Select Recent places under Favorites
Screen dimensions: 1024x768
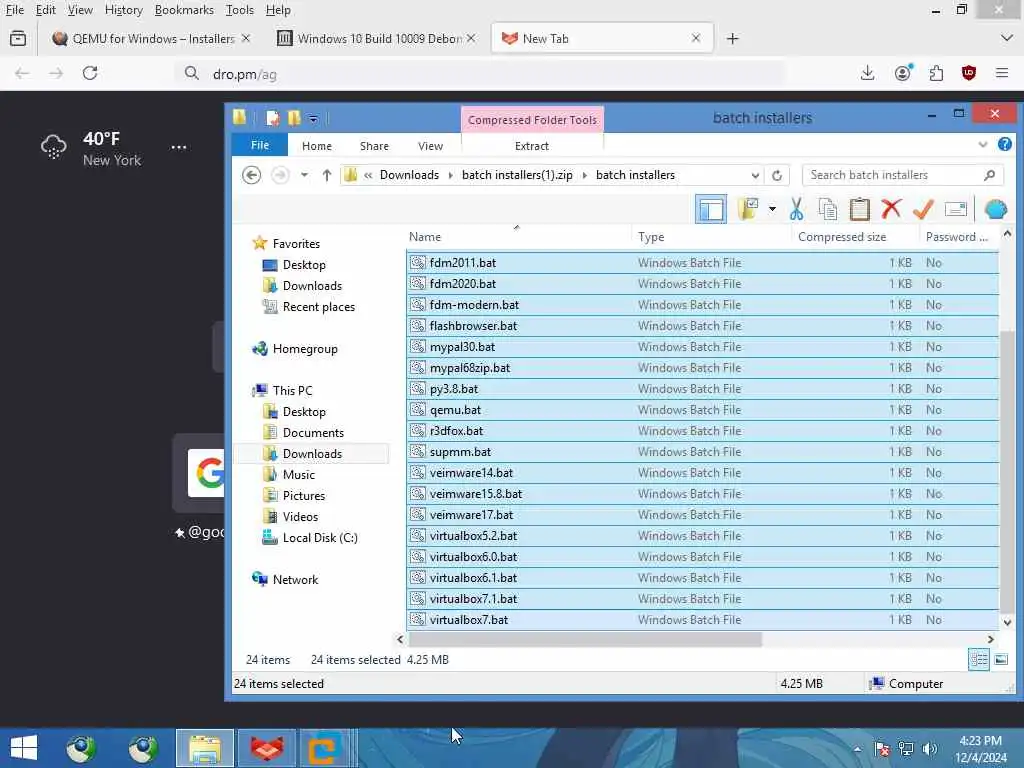[319, 307]
